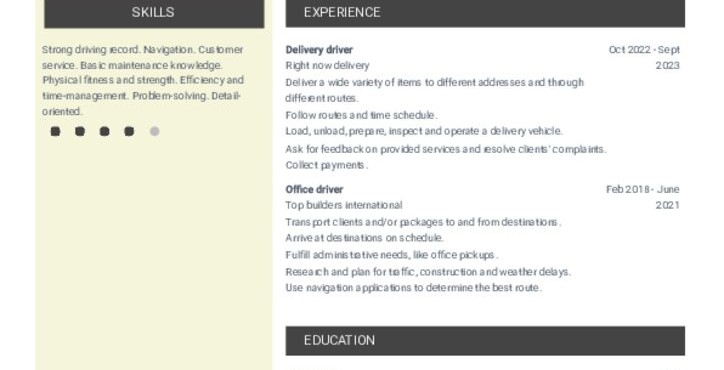Select the Office driver job title
This screenshot has width=724, height=370.
[x=314, y=189]
